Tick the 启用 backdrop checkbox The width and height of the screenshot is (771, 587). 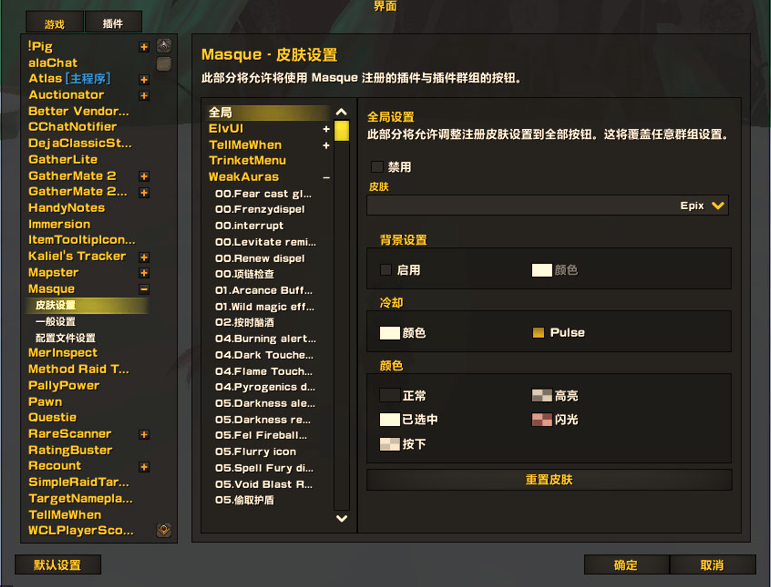click(386, 269)
